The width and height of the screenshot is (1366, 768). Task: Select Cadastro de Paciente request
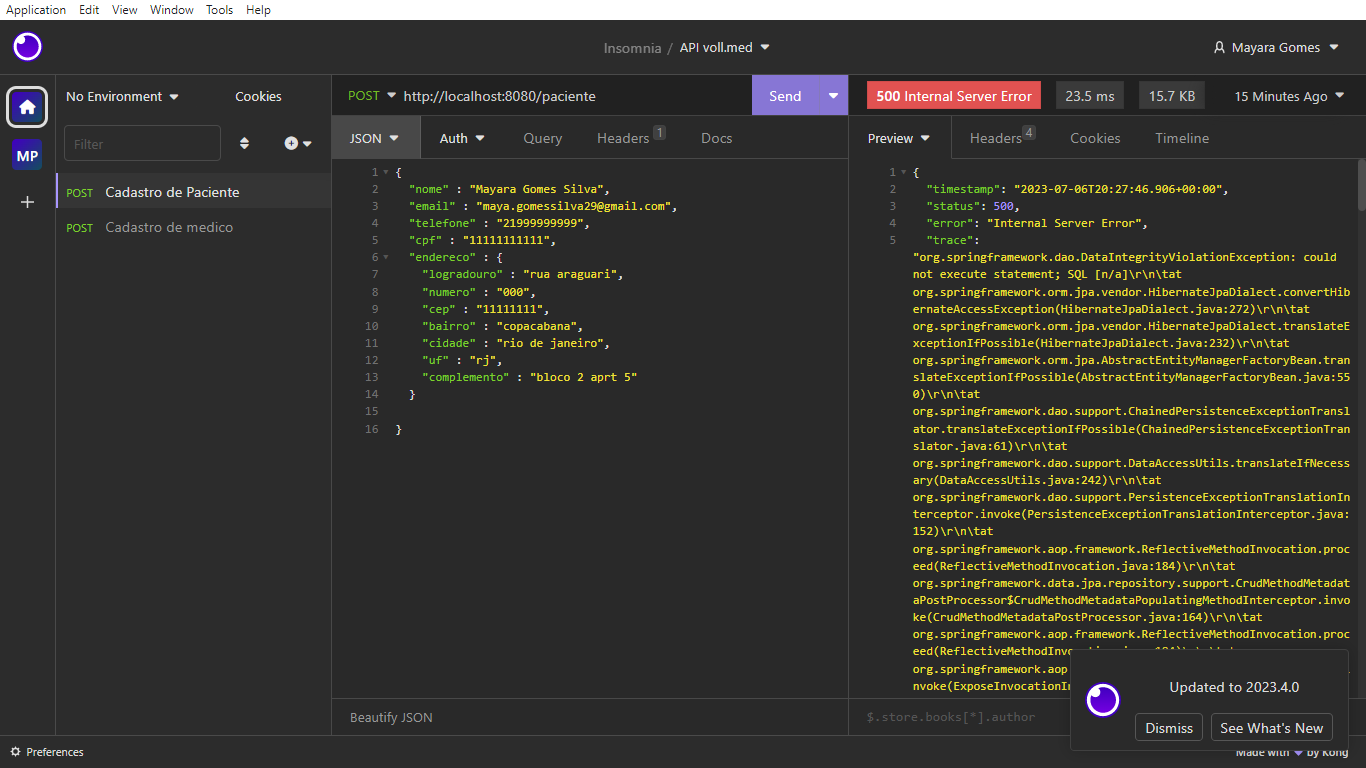click(193, 192)
